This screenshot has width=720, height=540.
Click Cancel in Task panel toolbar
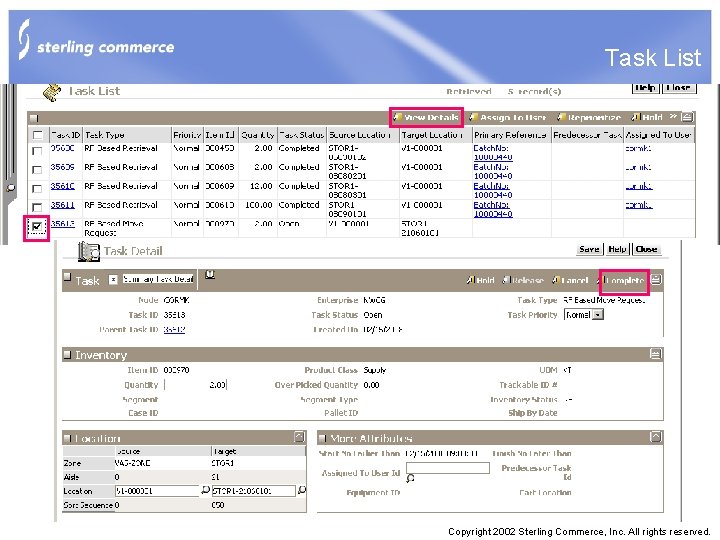[570, 280]
